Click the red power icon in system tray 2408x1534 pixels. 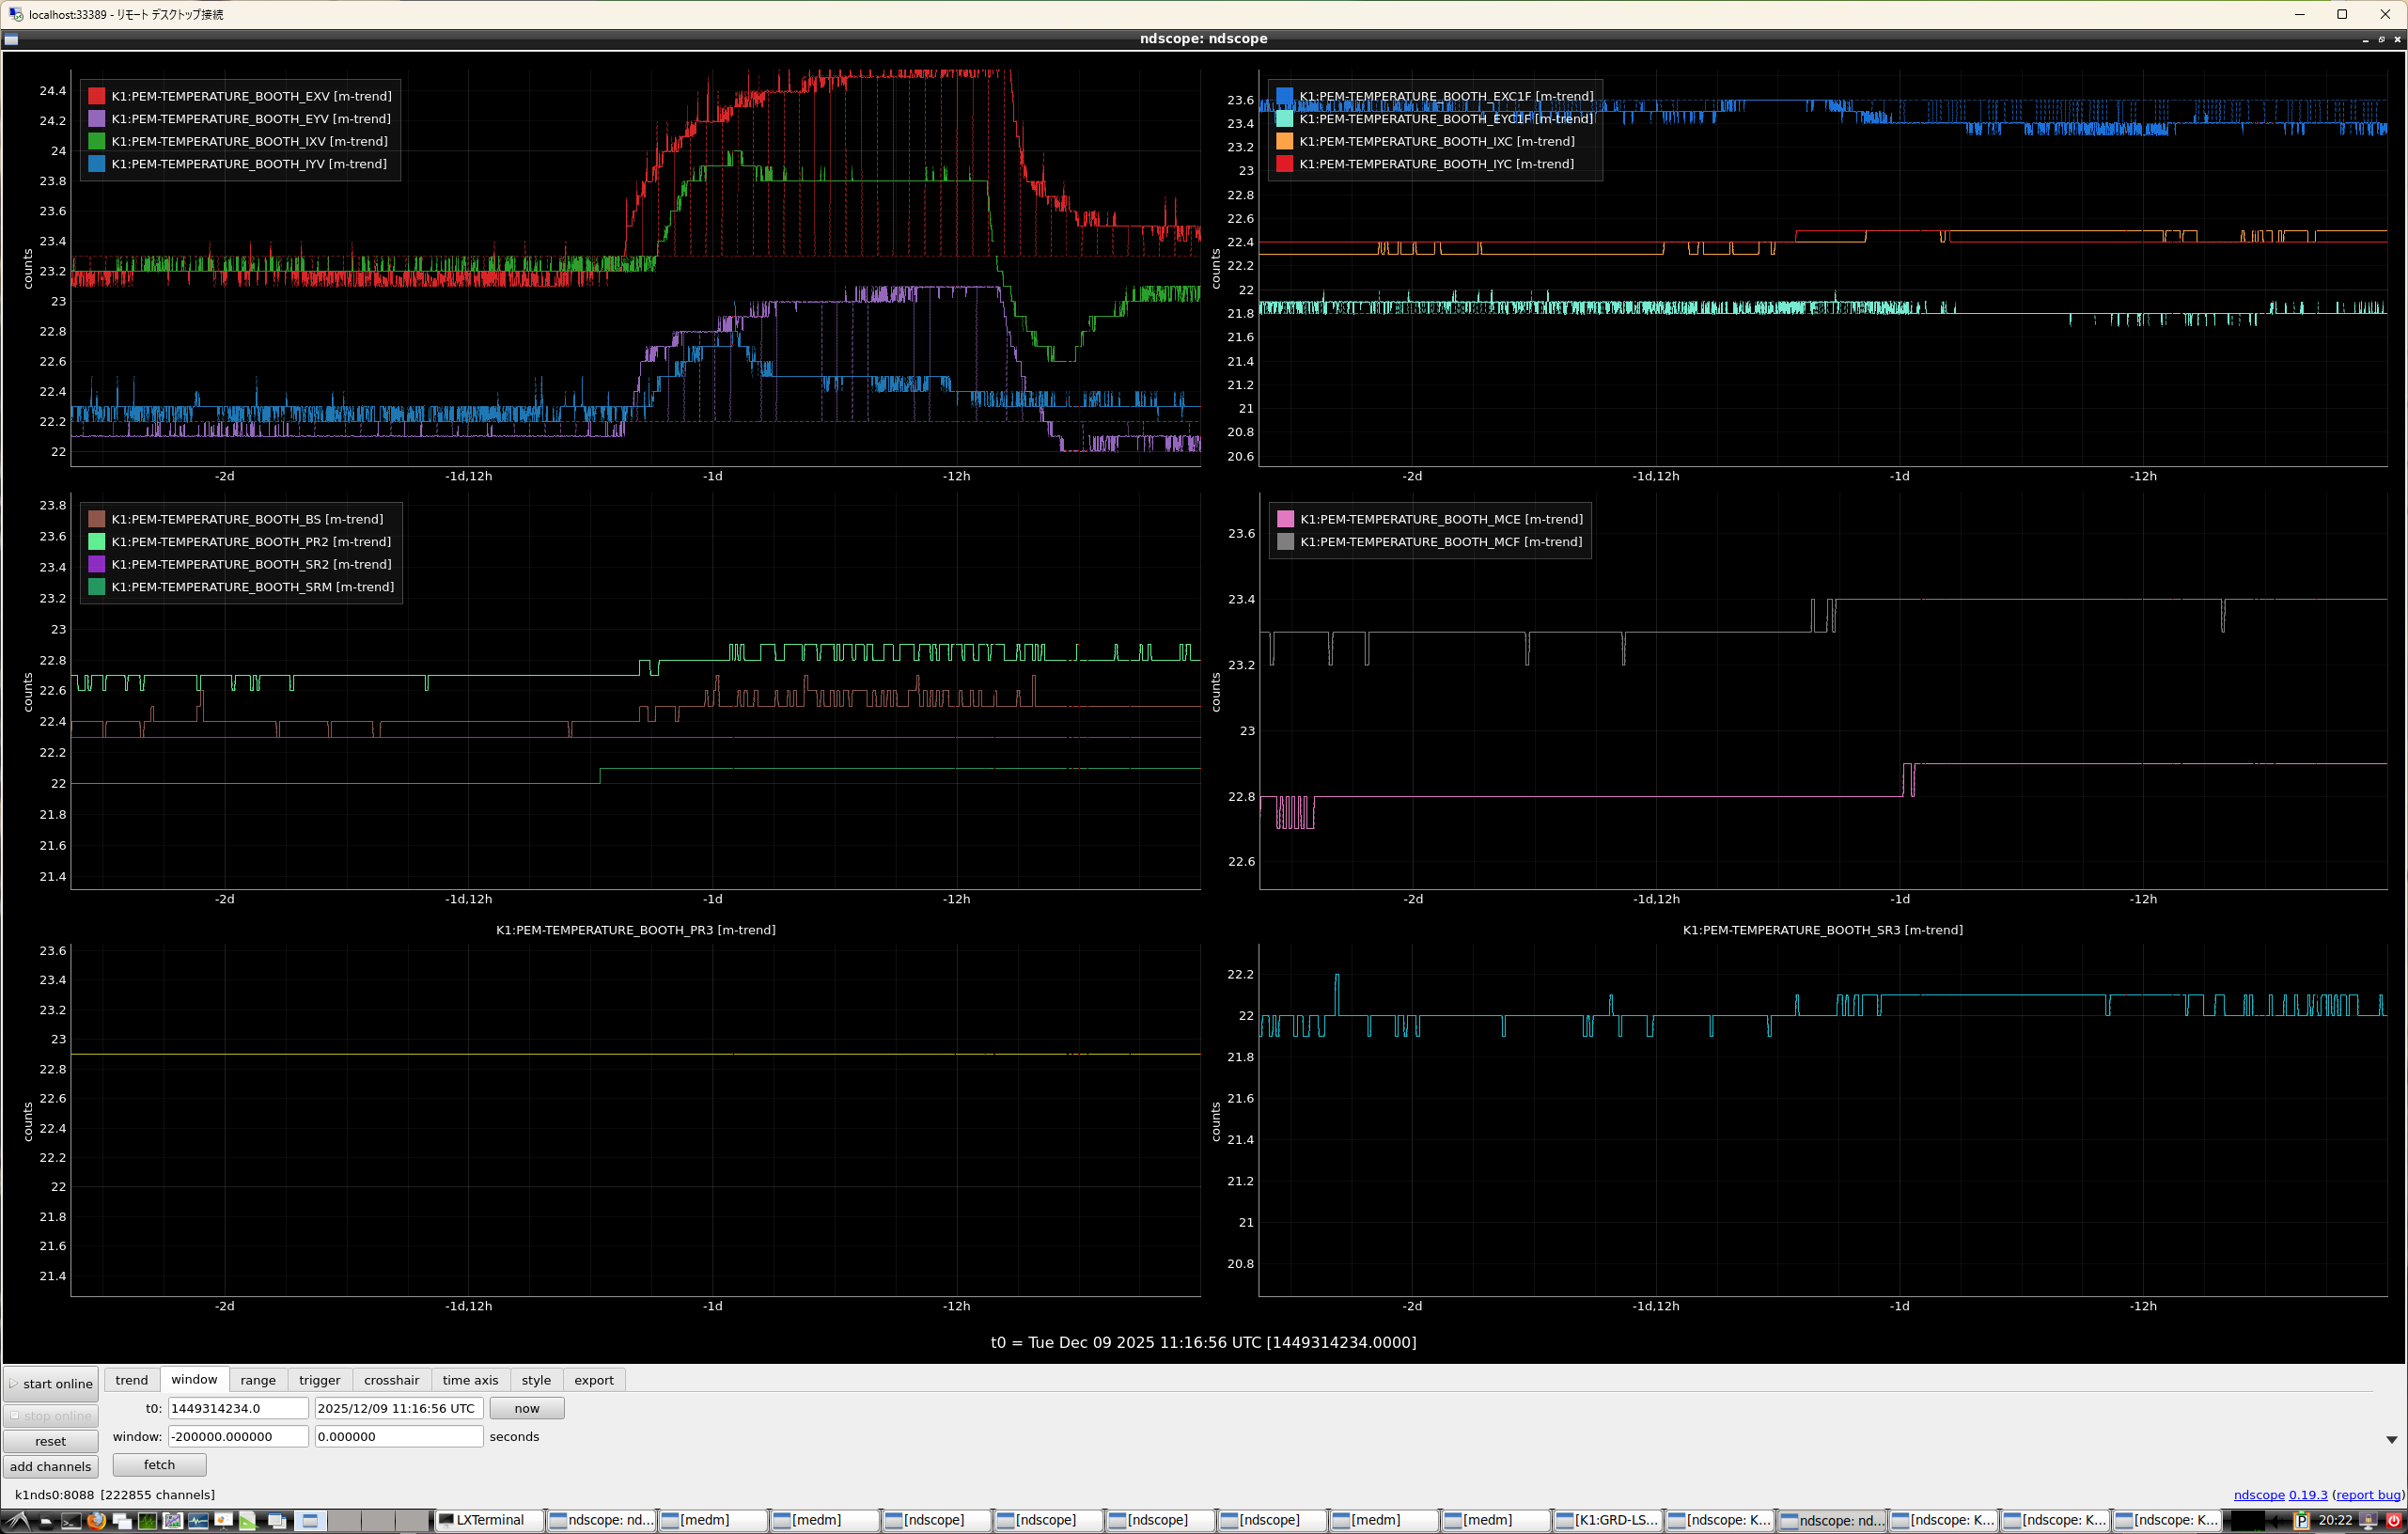(2394, 1521)
